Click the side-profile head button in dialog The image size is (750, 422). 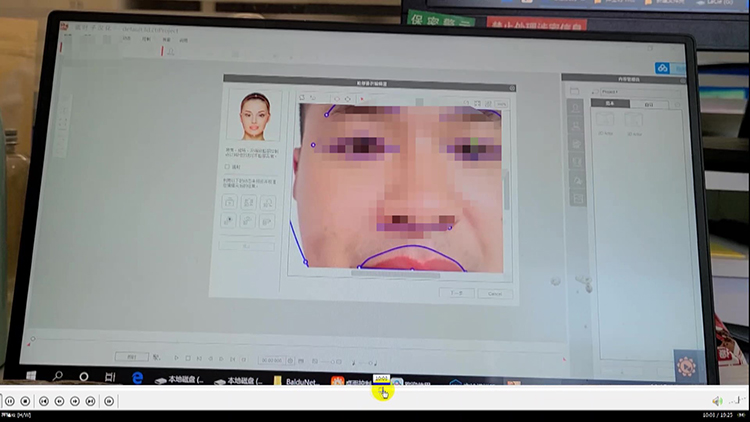pyautogui.click(x=267, y=202)
